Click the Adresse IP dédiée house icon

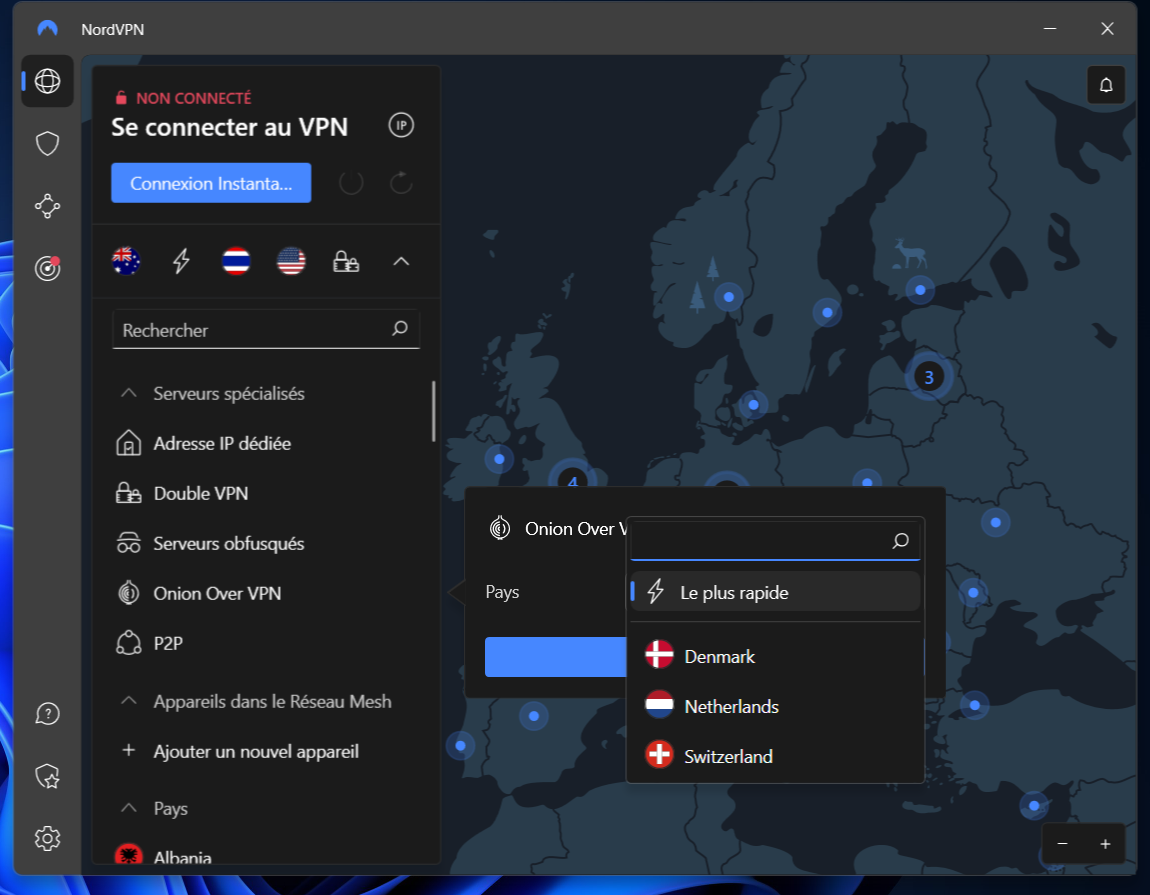pyautogui.click(x=128, y=443)
